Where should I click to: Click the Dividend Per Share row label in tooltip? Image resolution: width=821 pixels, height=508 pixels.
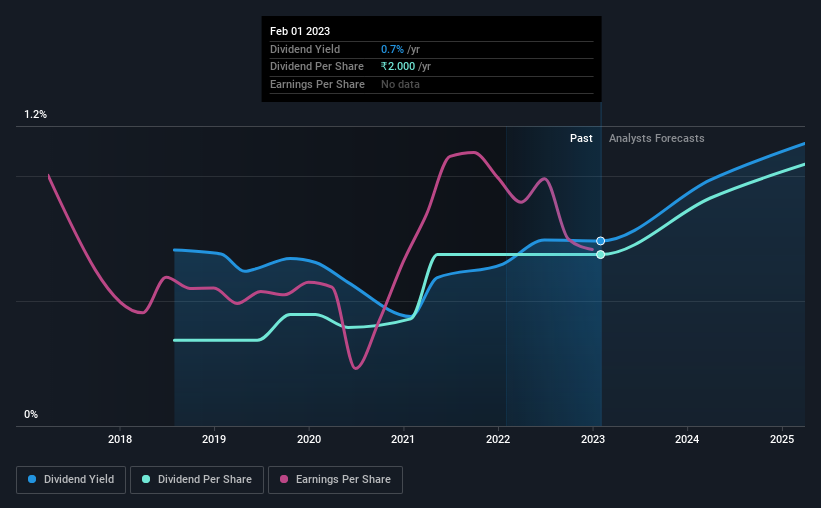(317, 67)
